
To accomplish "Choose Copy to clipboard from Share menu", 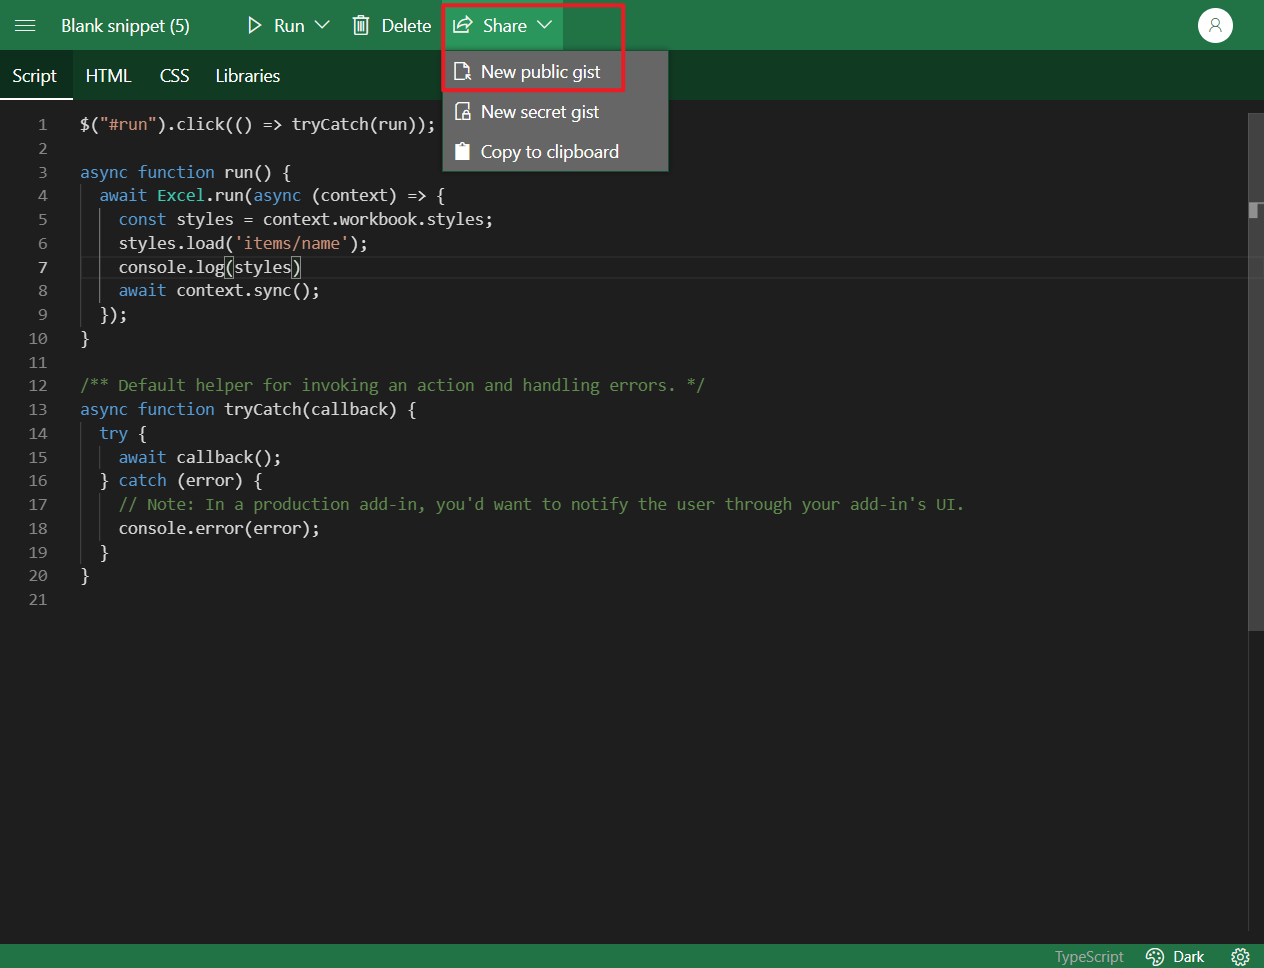I will (x=548, y=151).
